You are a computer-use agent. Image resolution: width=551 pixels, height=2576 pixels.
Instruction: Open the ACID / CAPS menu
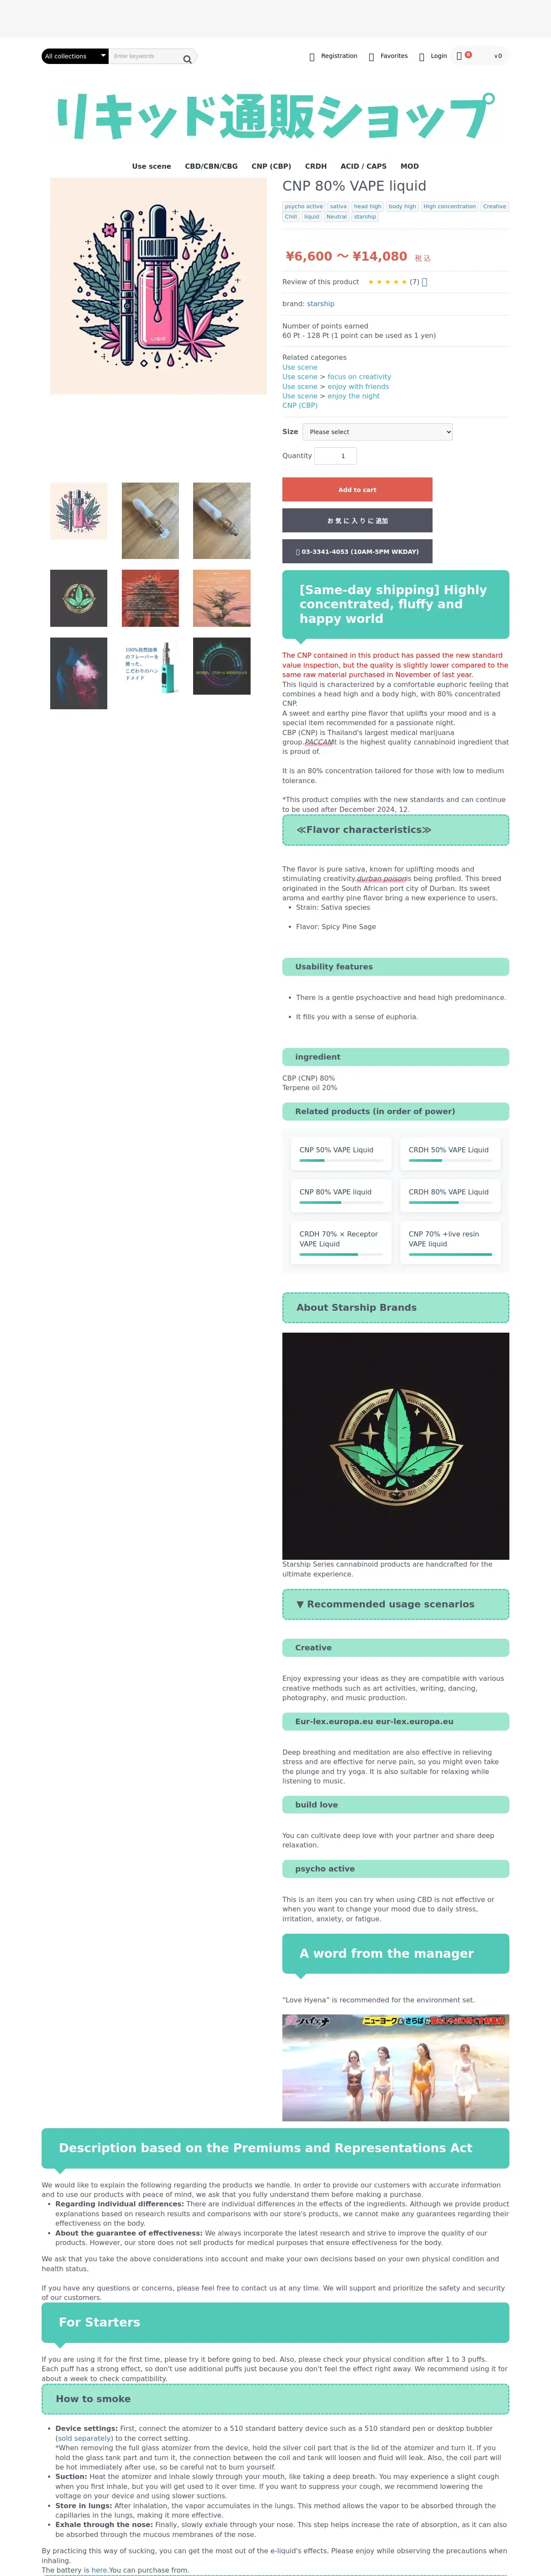[363, 166]
